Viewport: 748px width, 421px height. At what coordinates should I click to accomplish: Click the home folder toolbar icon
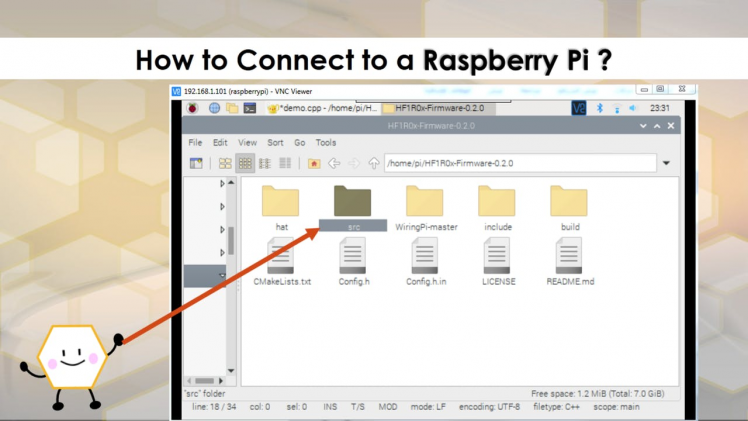314,164
